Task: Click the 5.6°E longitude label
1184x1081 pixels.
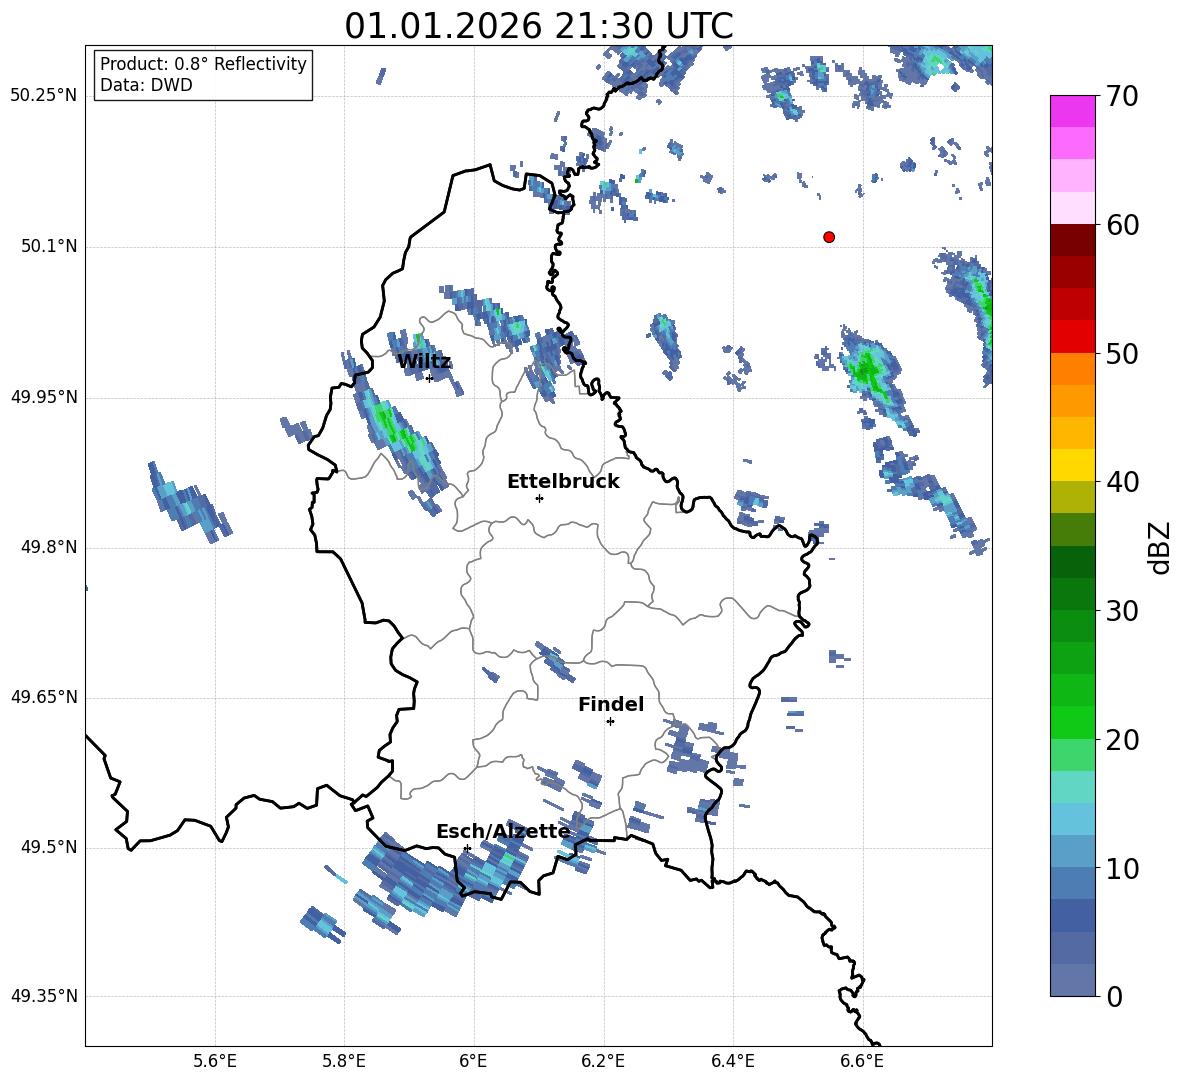Action: pyautogui.click(x=215, y=1061)
